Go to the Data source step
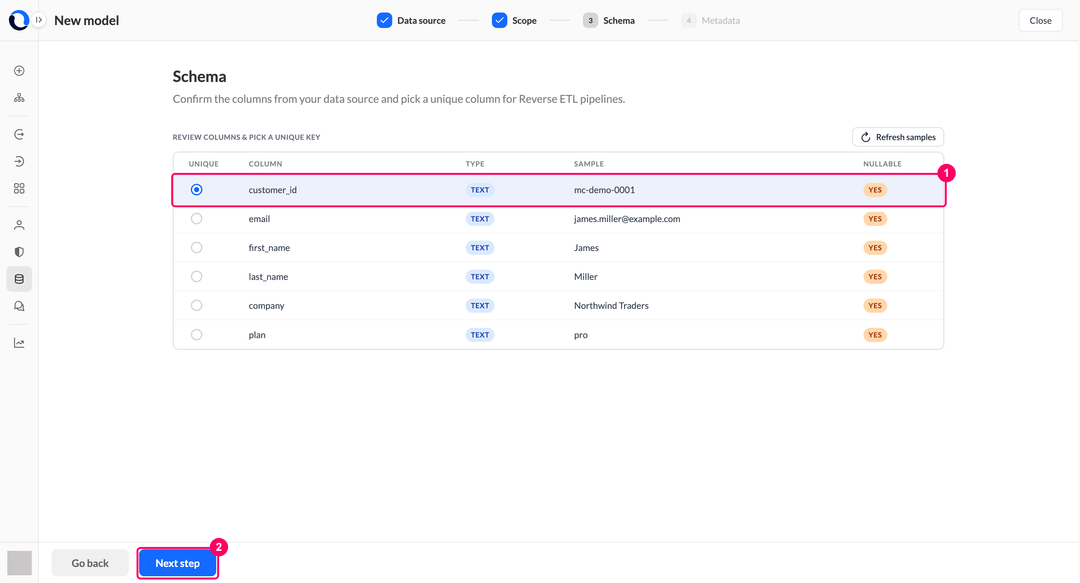 point(411,21)
